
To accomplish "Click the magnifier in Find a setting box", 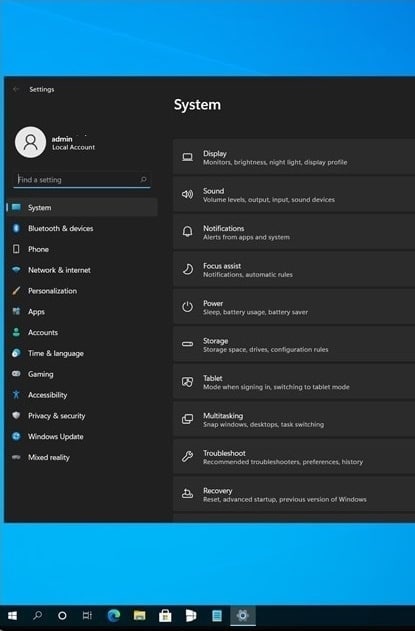I will click(x=143, y=179).
